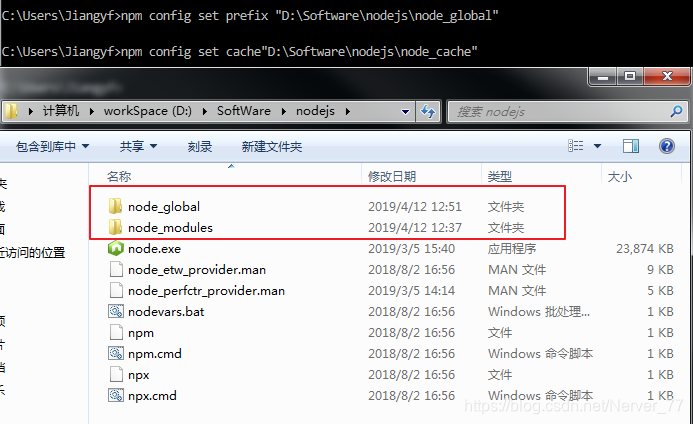Screen dimensions: 693x424
Task: Expand the arrow before 计算机 in path
Action: click(x=30, y=111)
